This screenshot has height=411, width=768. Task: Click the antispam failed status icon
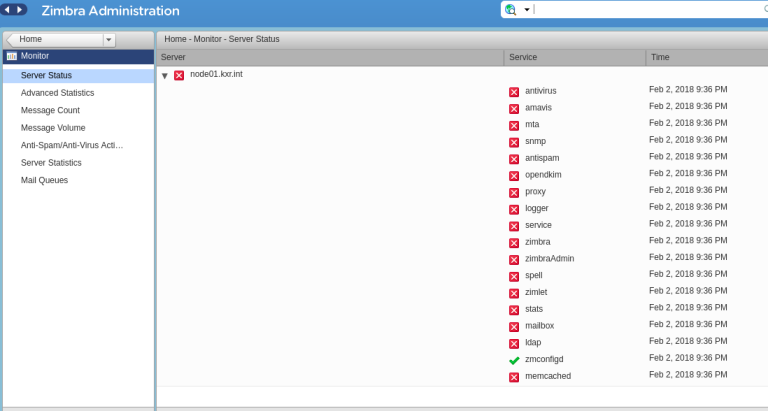click(514, 159)
